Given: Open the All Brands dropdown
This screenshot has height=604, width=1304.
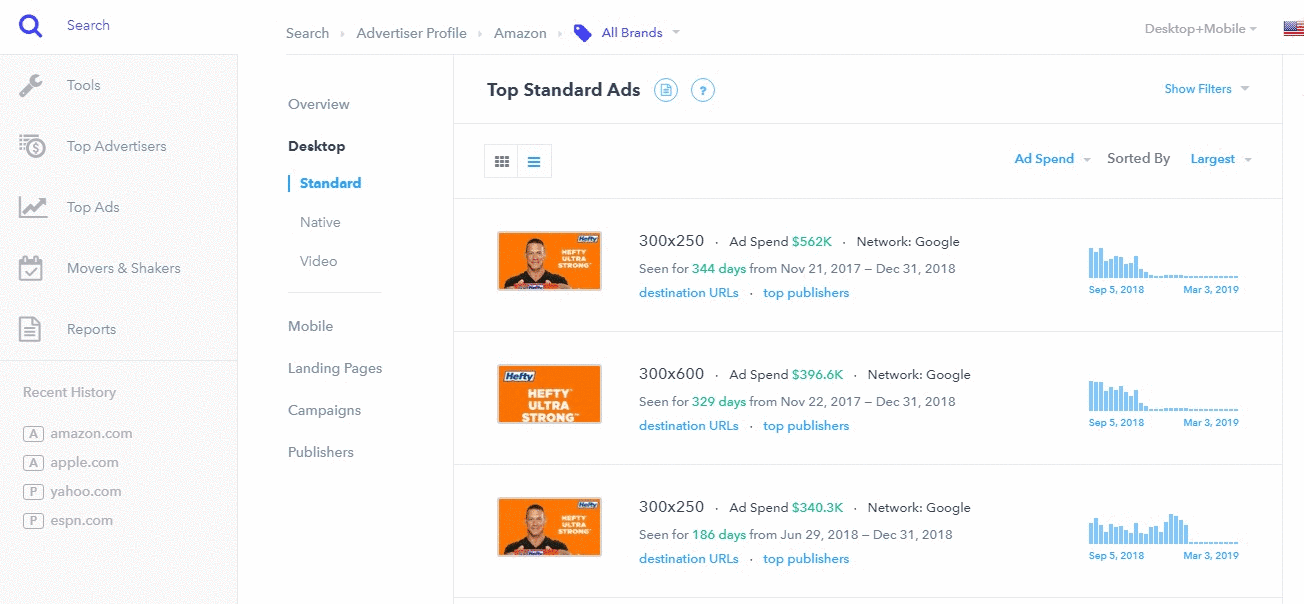Looking at the screenshot, I should click(641, 33).
